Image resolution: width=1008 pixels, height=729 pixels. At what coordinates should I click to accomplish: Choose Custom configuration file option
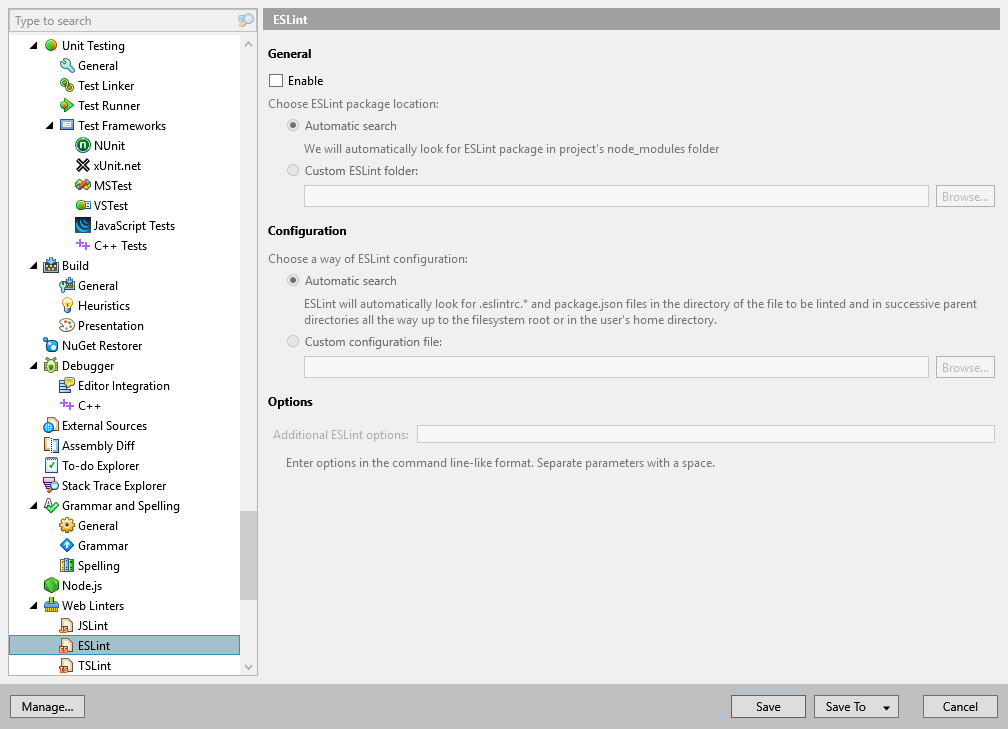click(293, 341)
